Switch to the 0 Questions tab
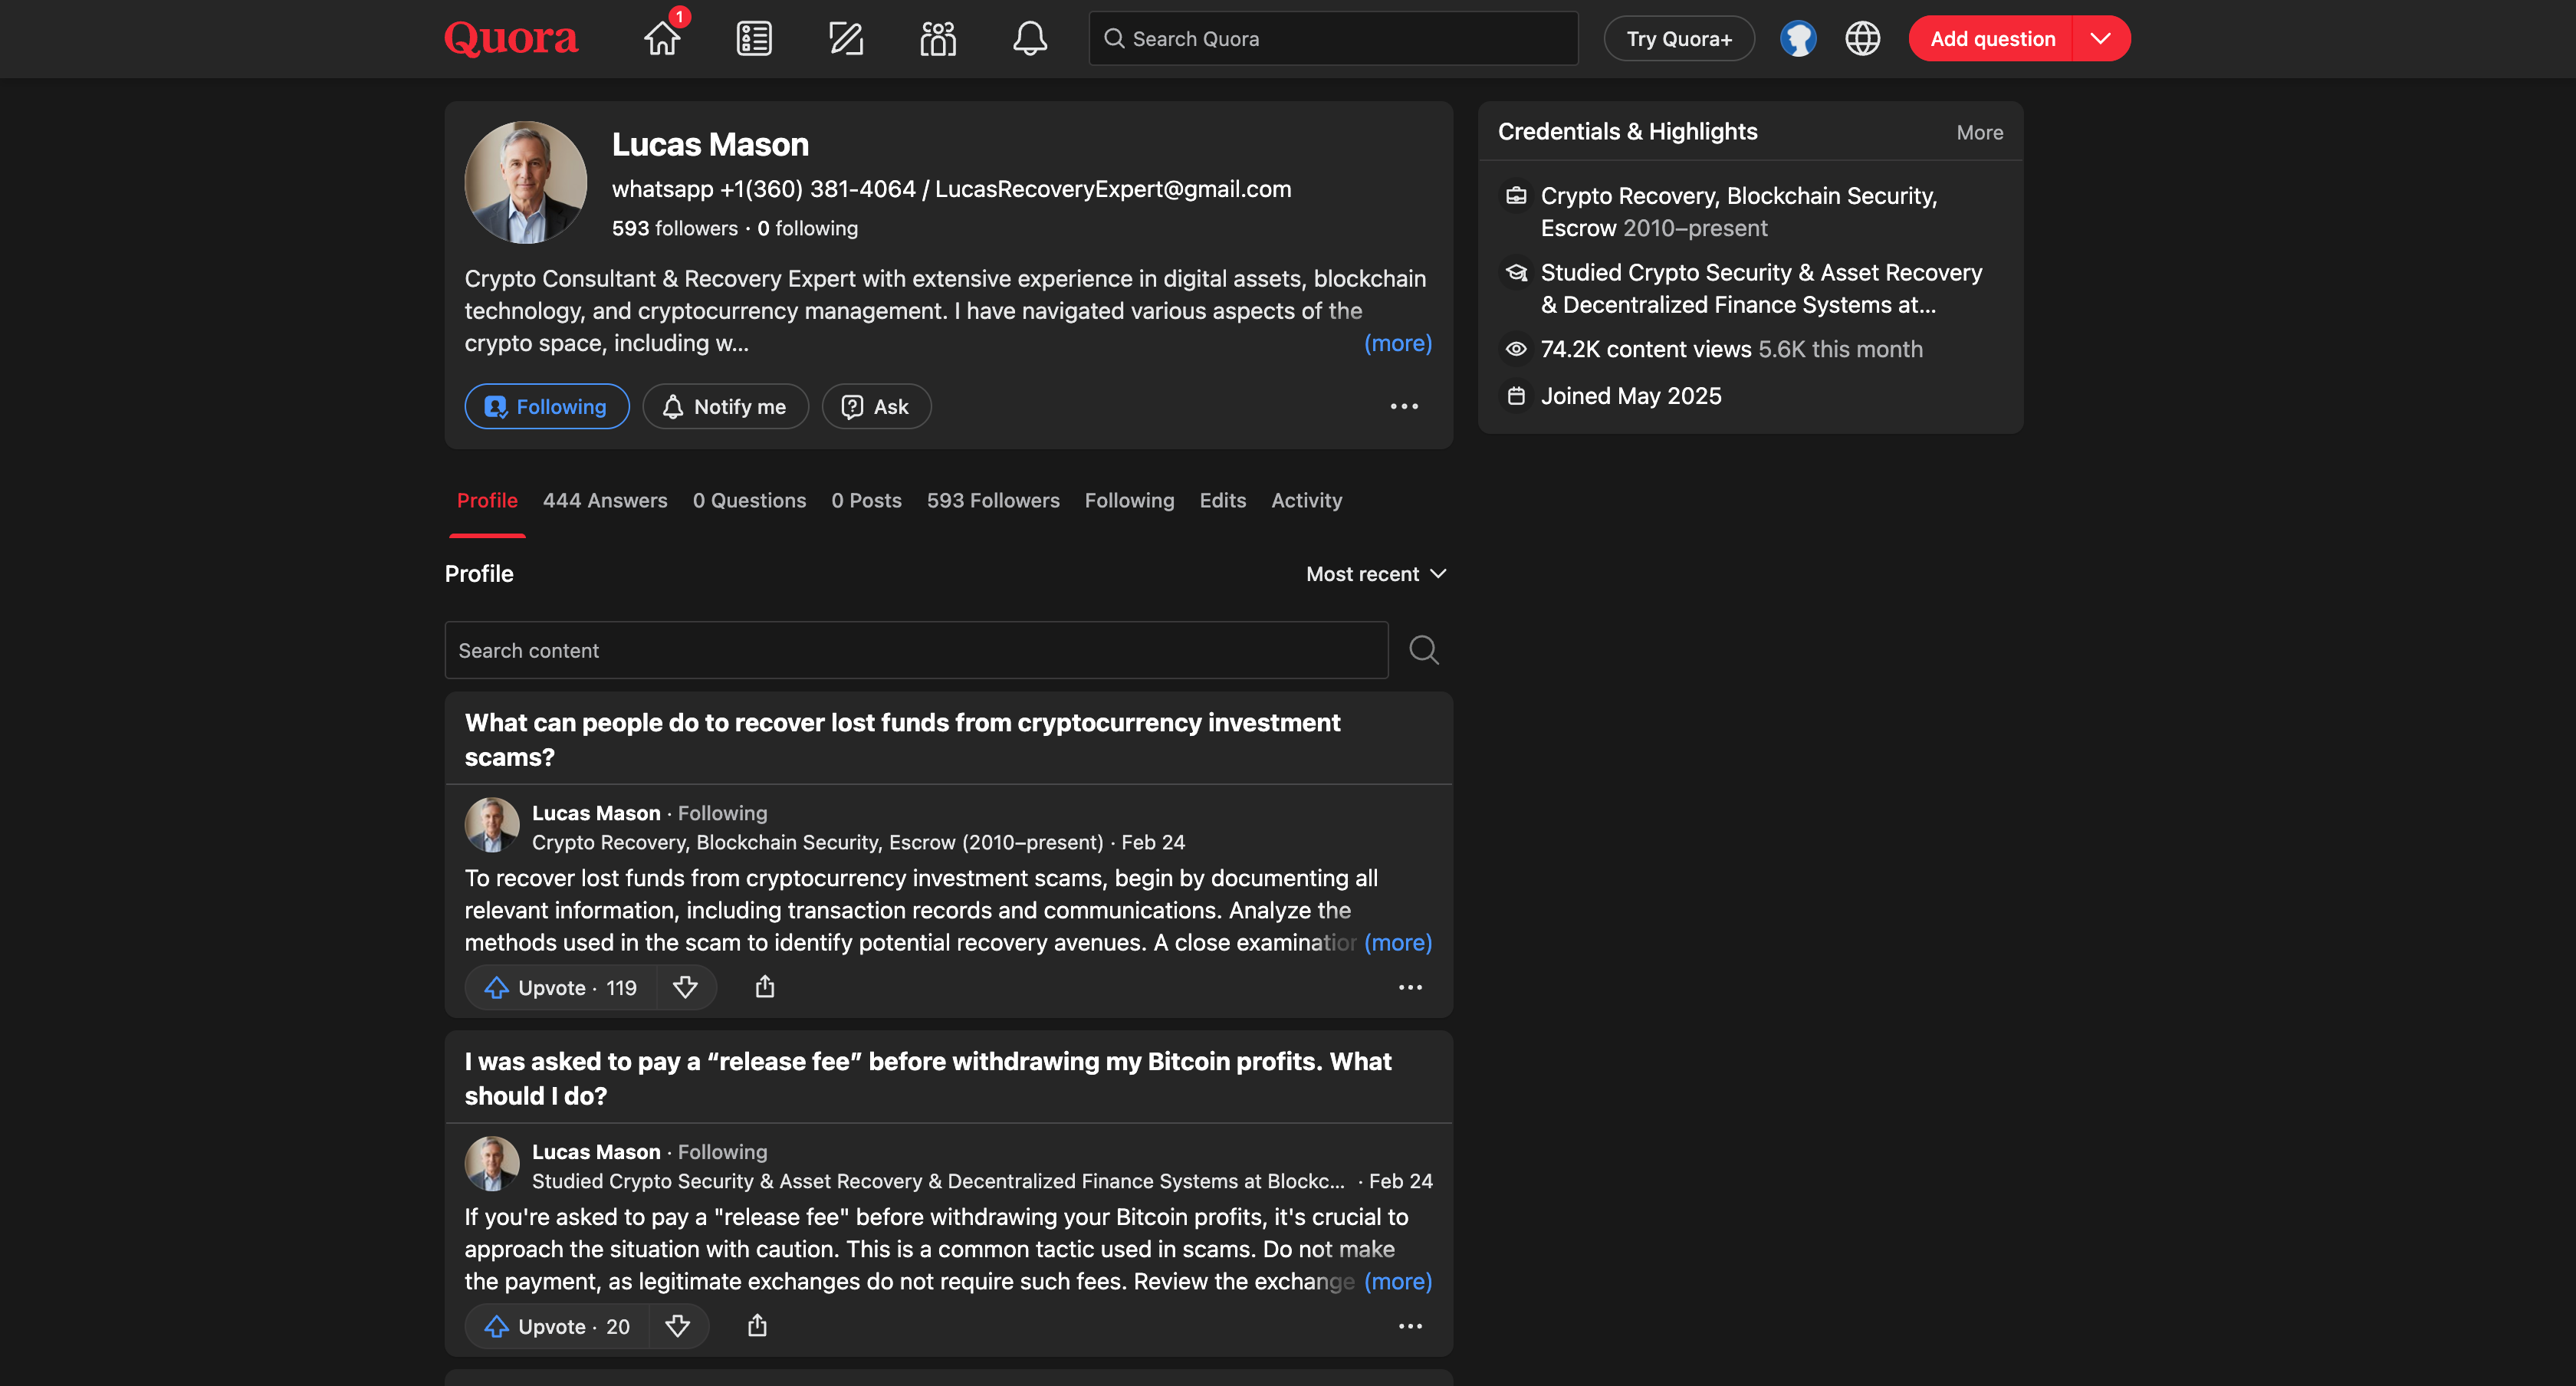 [x=749, y=501]
